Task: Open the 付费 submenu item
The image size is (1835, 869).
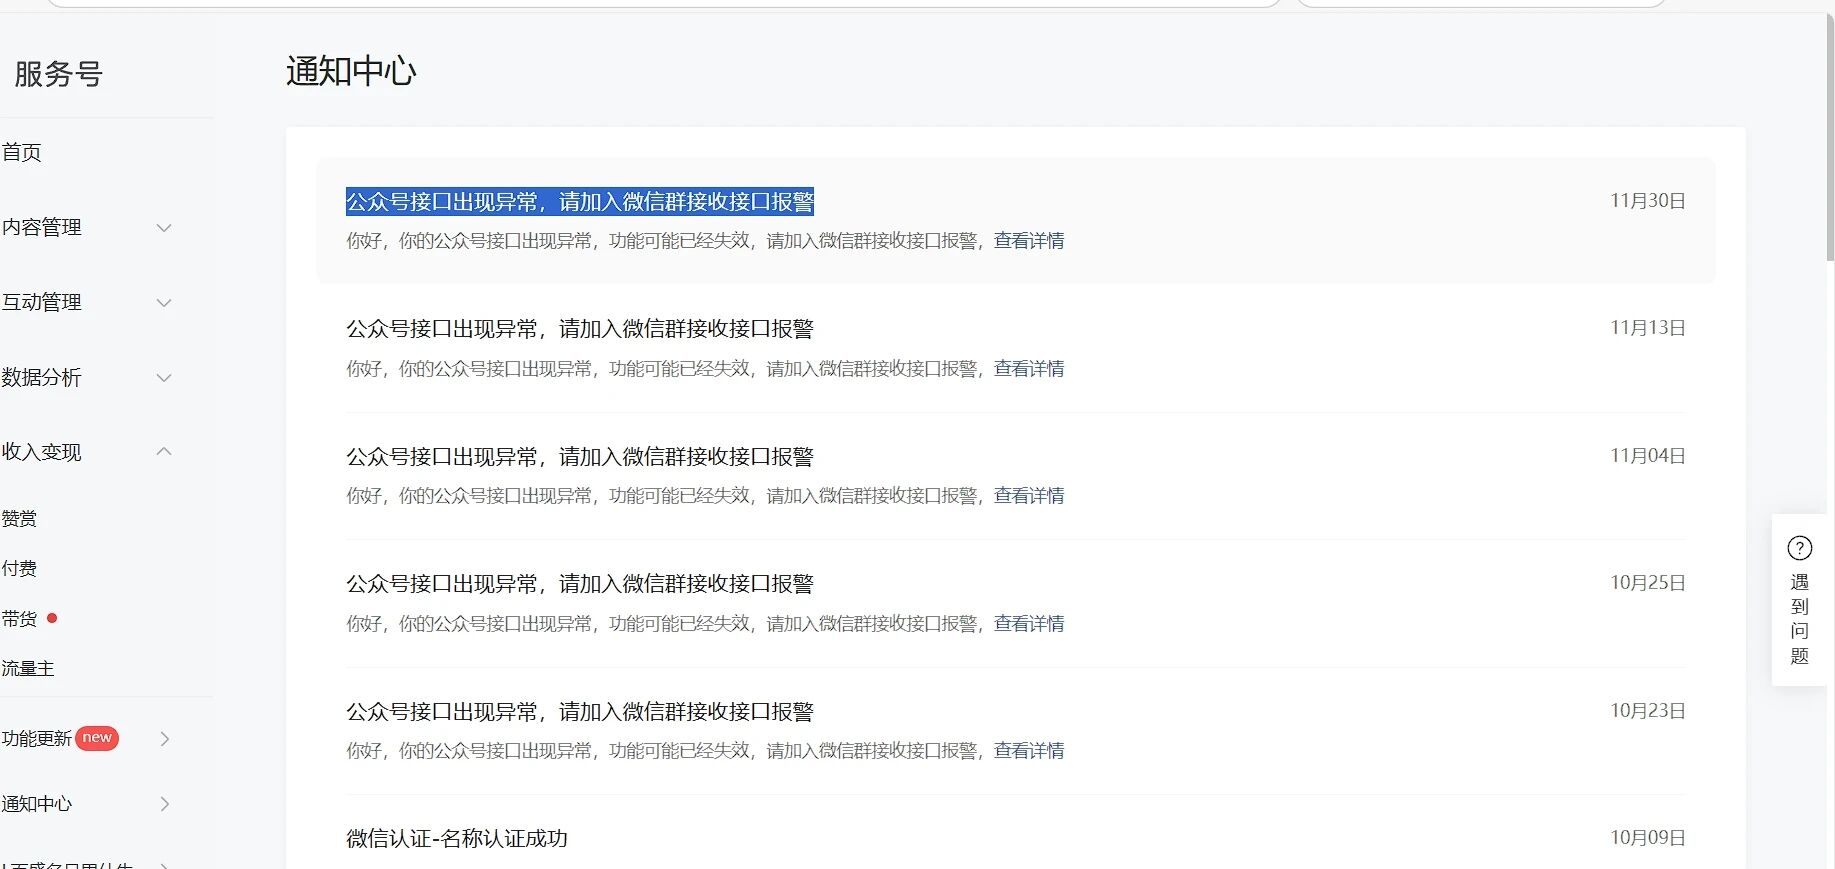Action: click(x=19, y=568)
